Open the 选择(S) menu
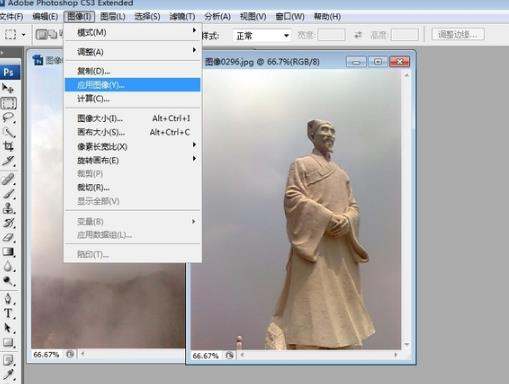Image resolution: width=509 pixels, height=384 pixels. 147,16
